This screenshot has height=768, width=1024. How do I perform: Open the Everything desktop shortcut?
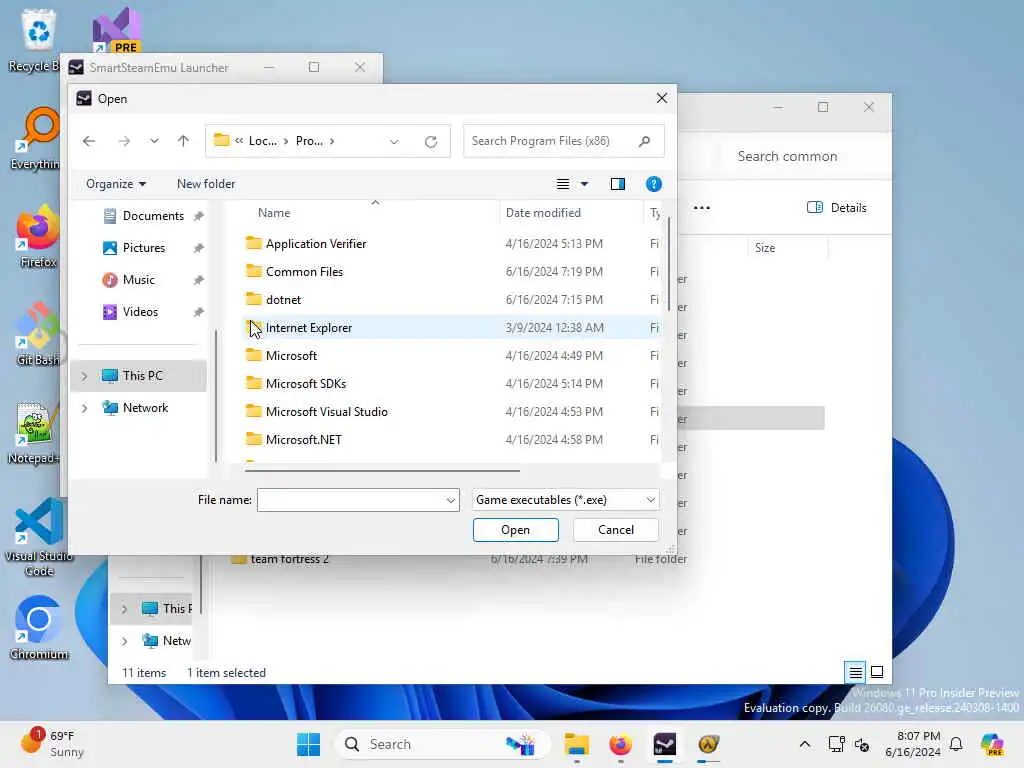click(x=39, y=138)
